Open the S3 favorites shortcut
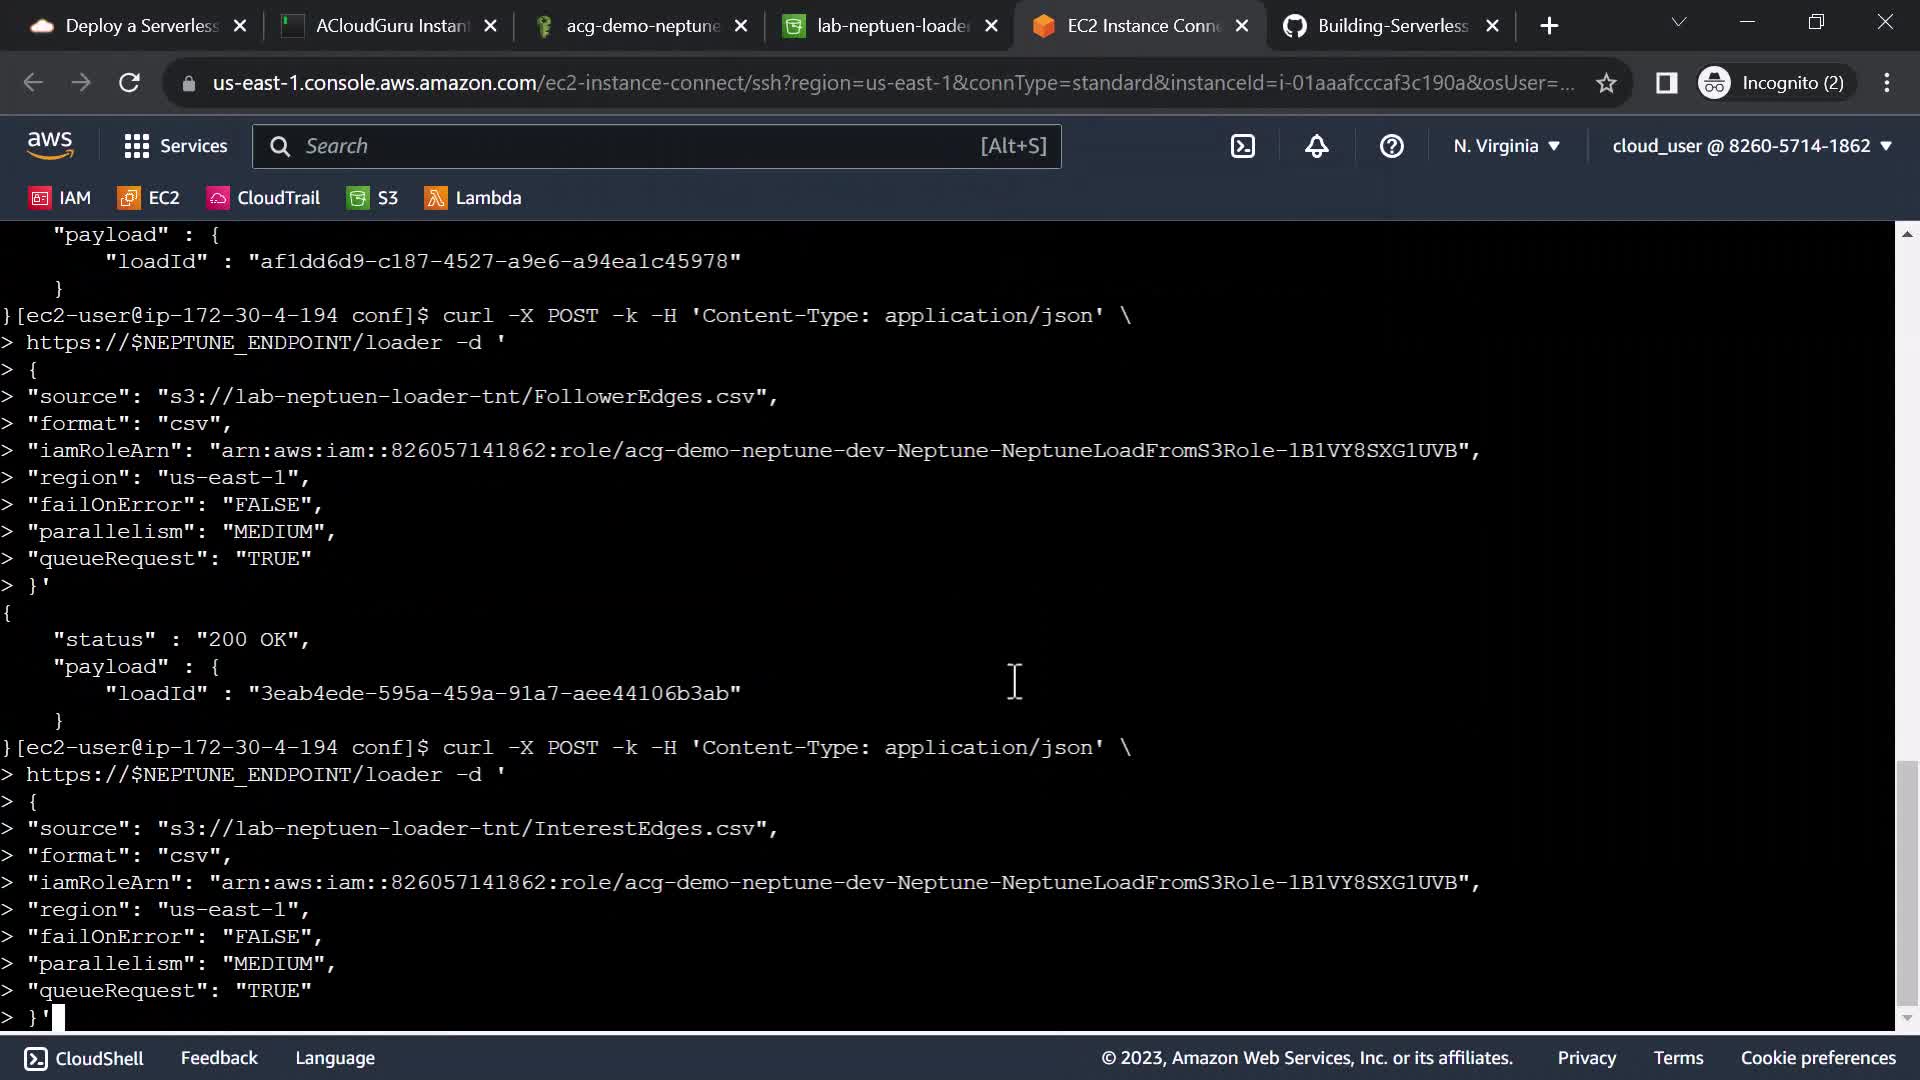Image resolution: width=1920 pixels, height=1080 pixels. (373, 198)
